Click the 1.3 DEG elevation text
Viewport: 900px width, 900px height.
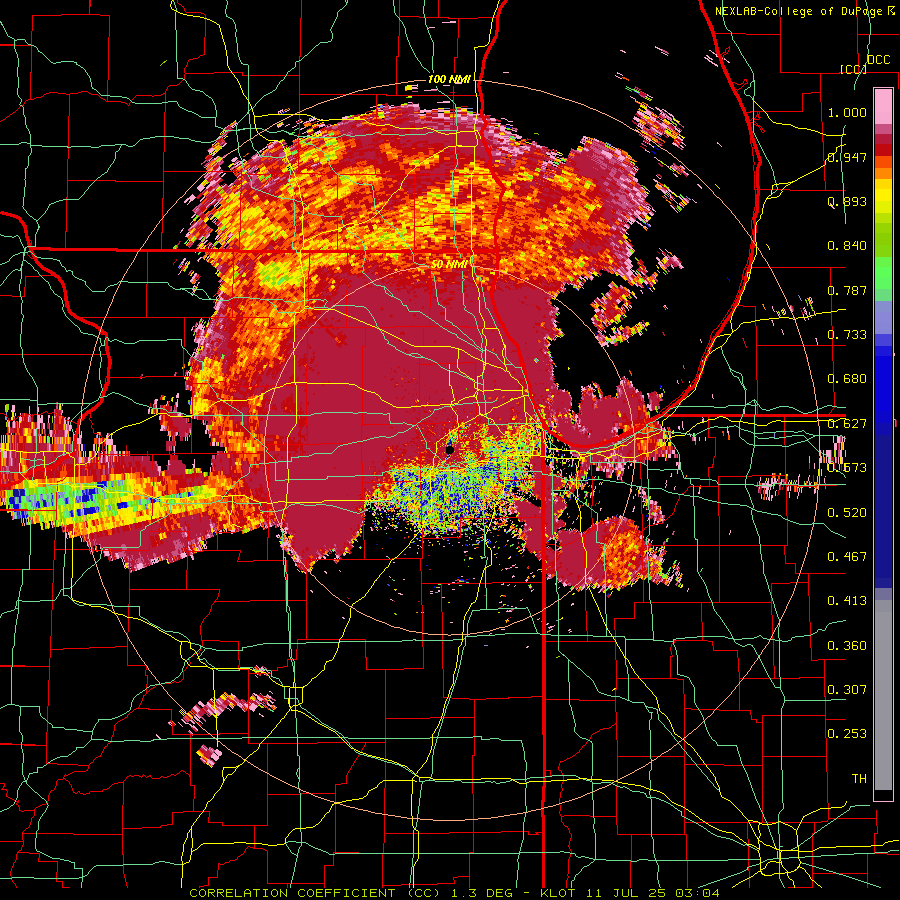(483, 893)
